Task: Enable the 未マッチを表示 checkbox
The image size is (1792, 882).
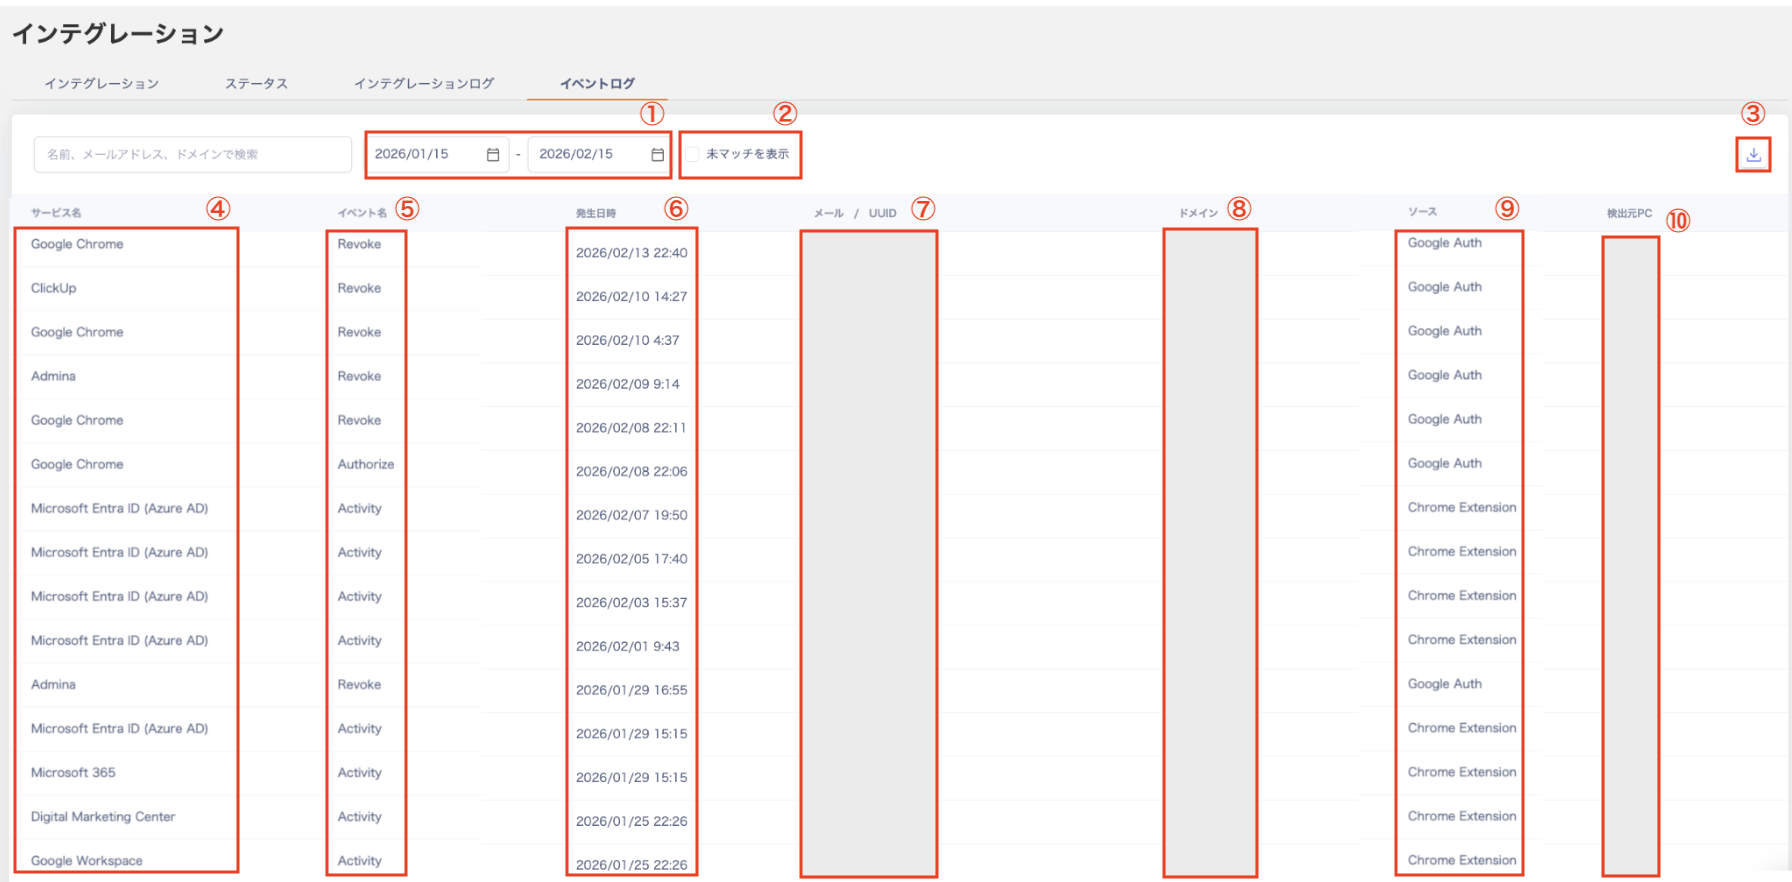Action: click(x=692, y=154)
